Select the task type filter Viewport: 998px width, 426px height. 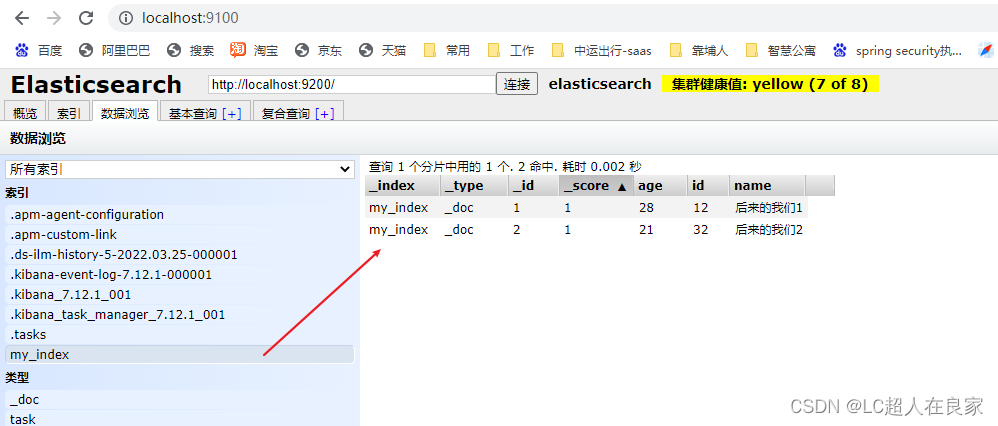click(179, 419)
